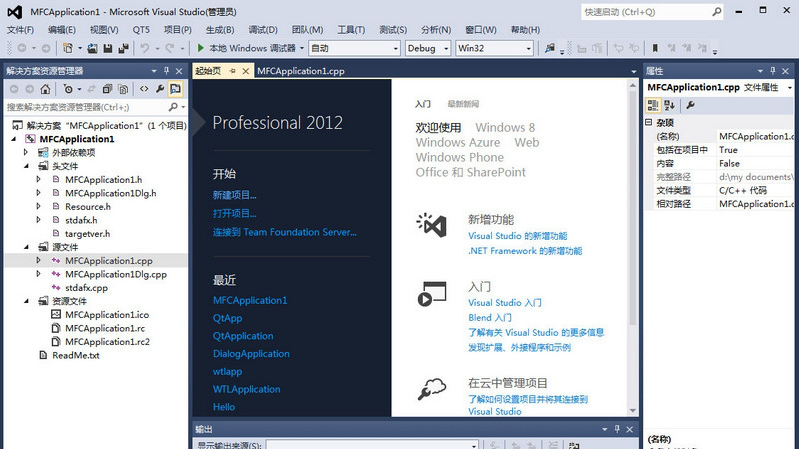
Task: Click the Find in Files toolbar icon
Action: coord(550,48)
